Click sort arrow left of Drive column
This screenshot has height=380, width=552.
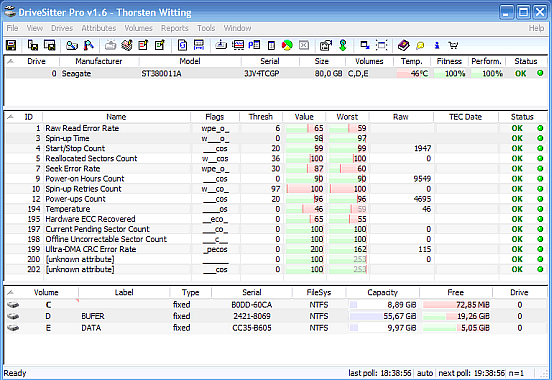tap(11, 61)
